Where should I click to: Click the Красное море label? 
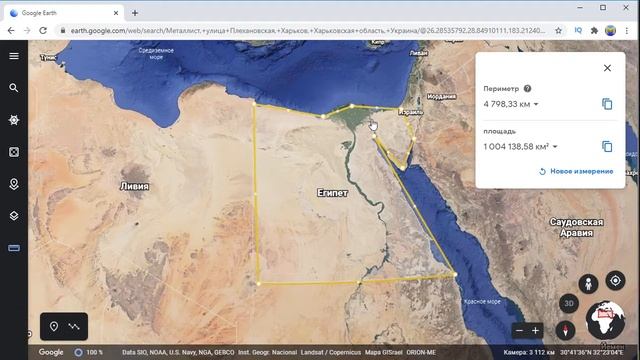pyautogui.click(x=482, y=302)
